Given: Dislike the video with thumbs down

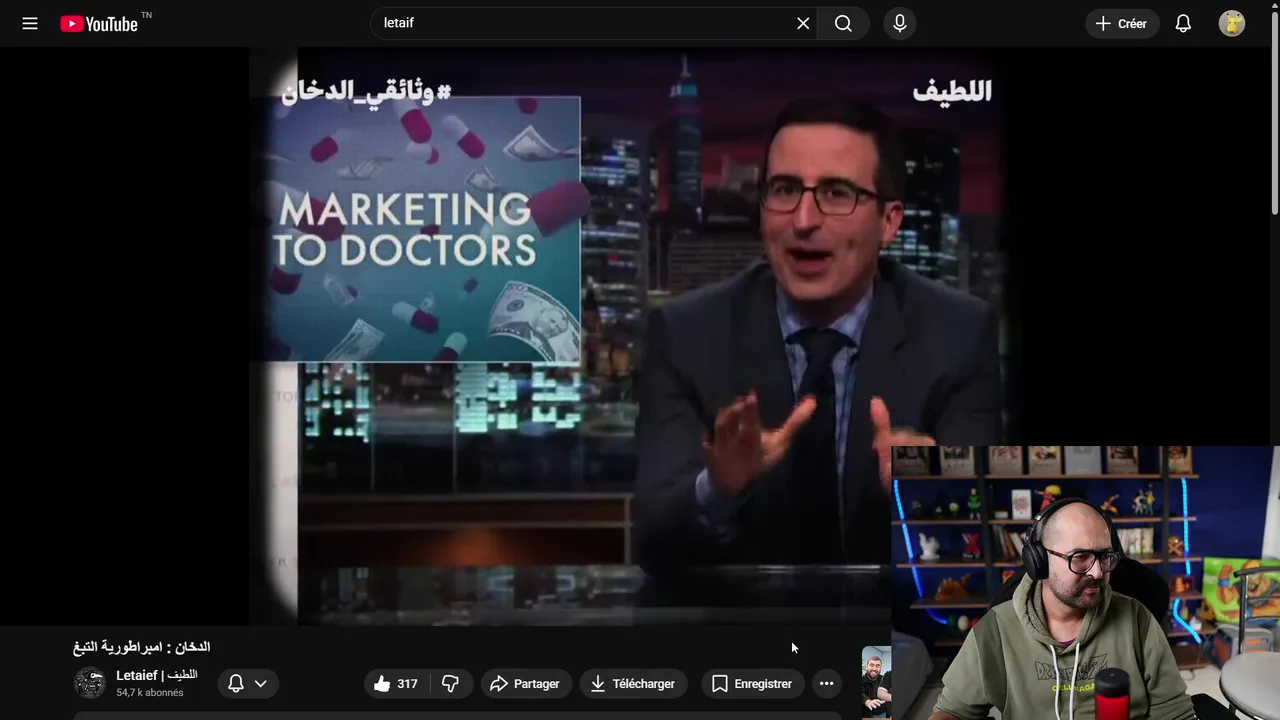Looking at the screenshot, I should pyautogui.click(x=451, y=684).
